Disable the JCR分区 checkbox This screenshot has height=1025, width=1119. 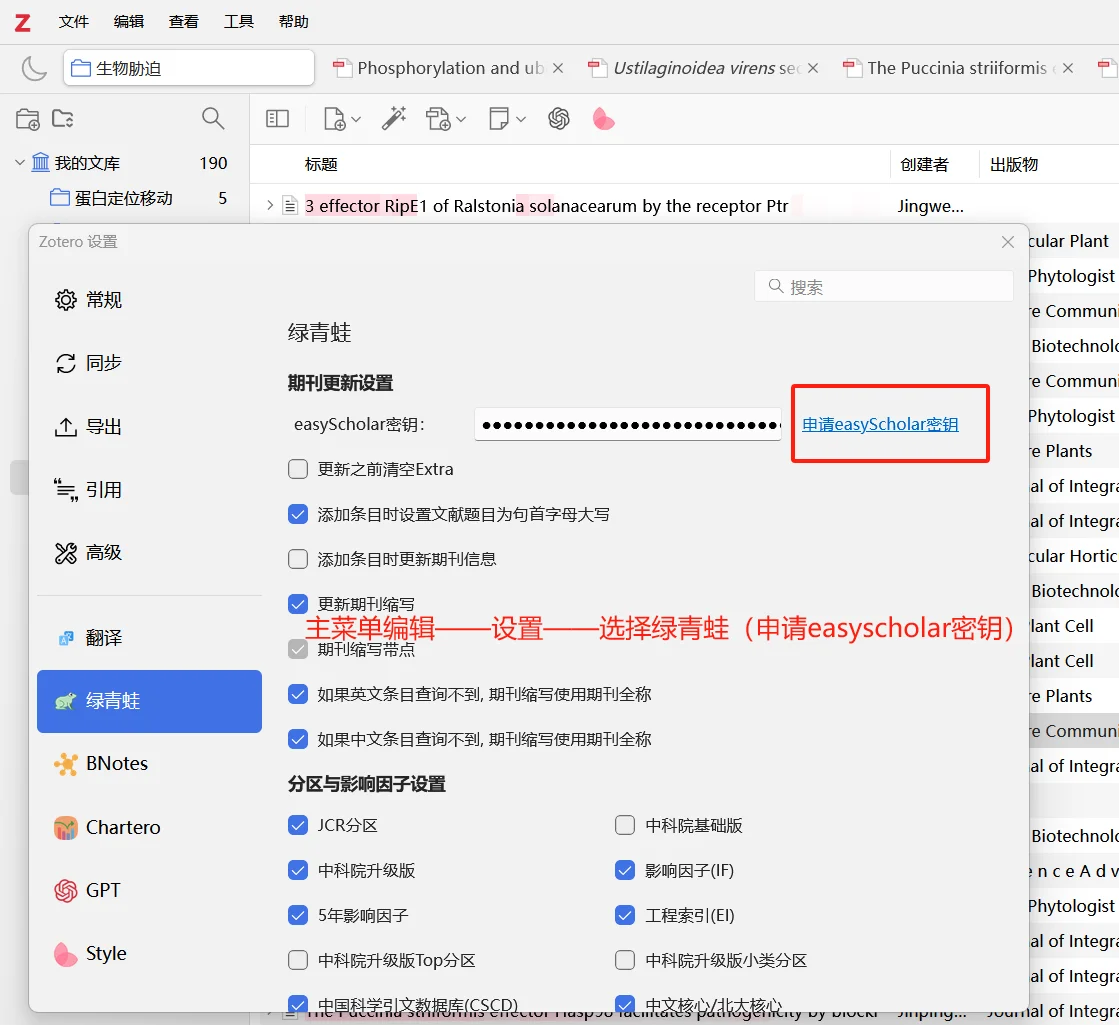(x=297, y=825)
